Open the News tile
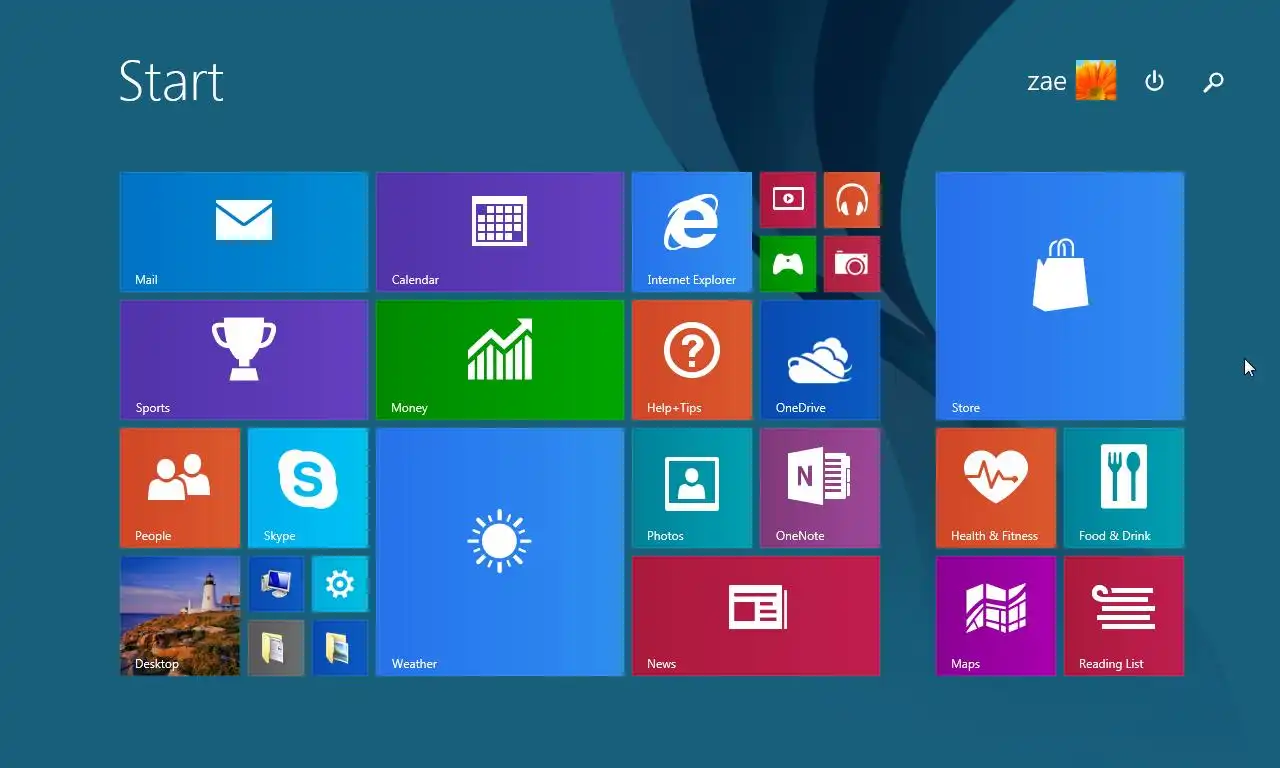 click(x=756, y=616)
